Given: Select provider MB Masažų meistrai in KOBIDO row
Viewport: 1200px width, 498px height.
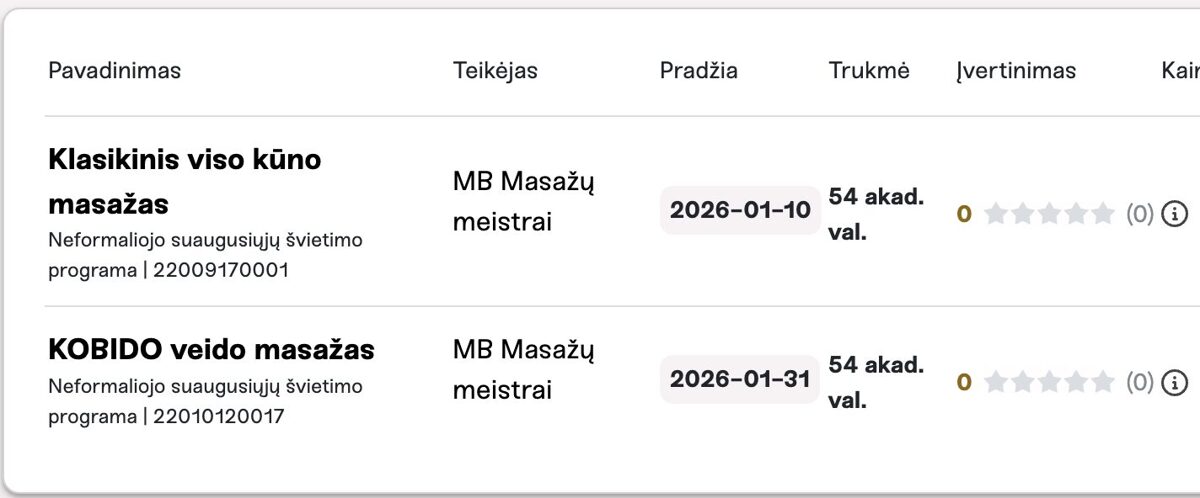Looking at the screenshot, I should (x=523, y=369).
